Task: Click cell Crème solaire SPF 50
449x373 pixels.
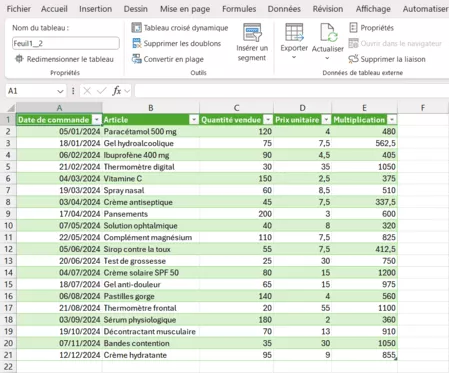Action: tap(151, 273)
